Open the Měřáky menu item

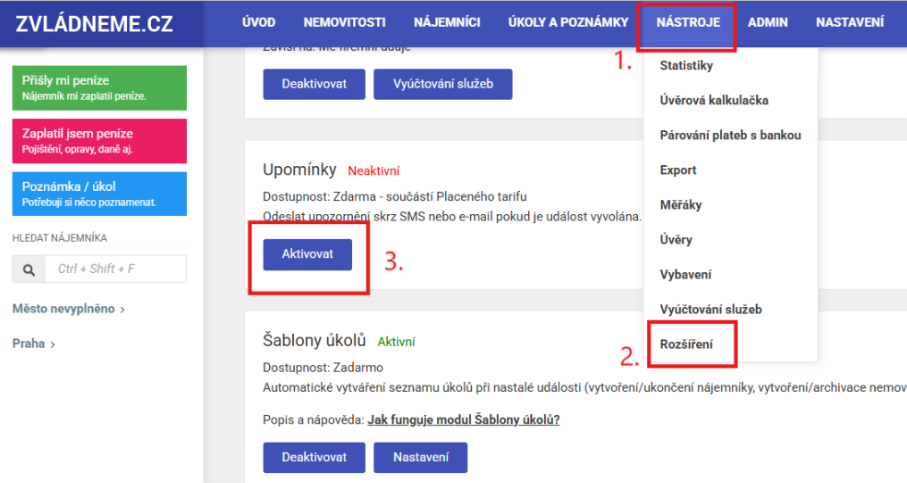pyautogui.click(x=681, y=205)
